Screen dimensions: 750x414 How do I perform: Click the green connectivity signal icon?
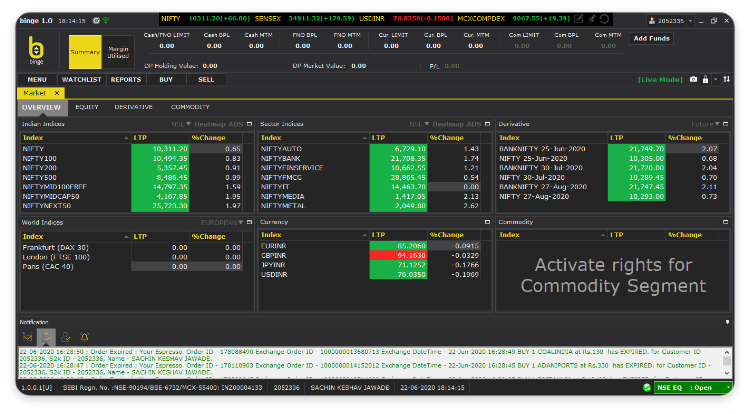[x=105, y=21]
